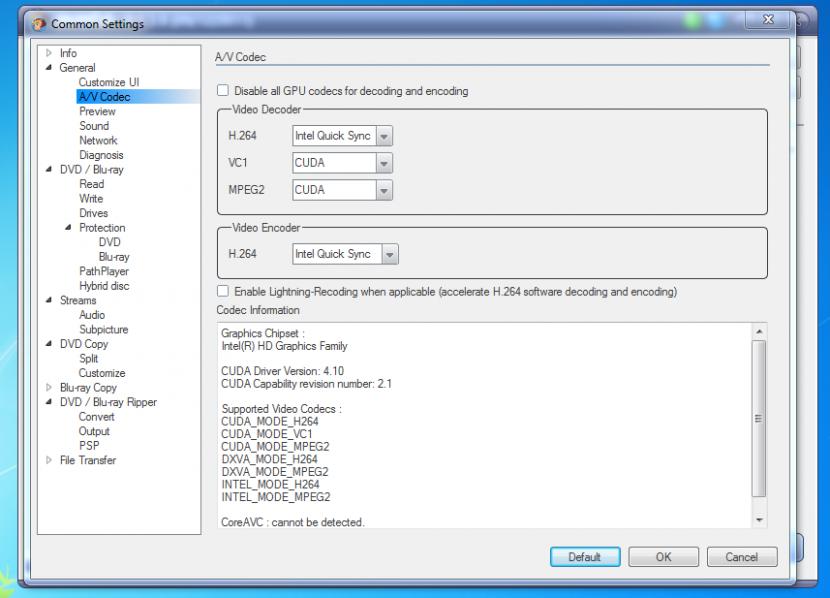Collapse the Streams tree node
Viewport: 830px width, 598px height.
coord(49,300)
